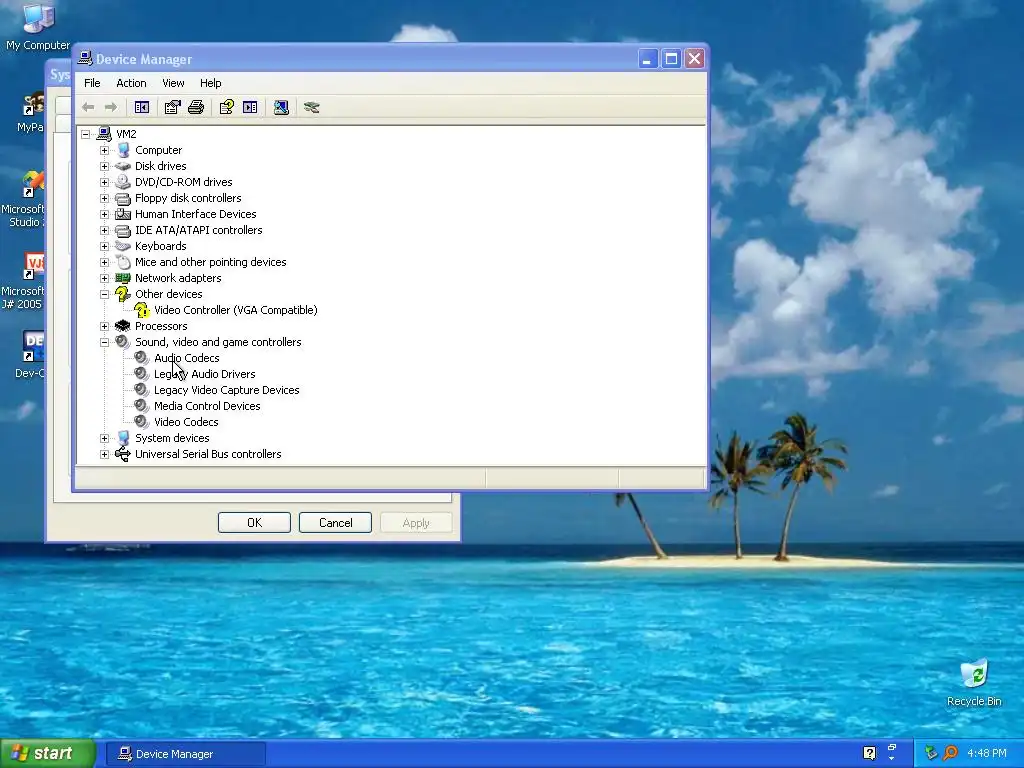Select the Computer category label

coord(158,150)
